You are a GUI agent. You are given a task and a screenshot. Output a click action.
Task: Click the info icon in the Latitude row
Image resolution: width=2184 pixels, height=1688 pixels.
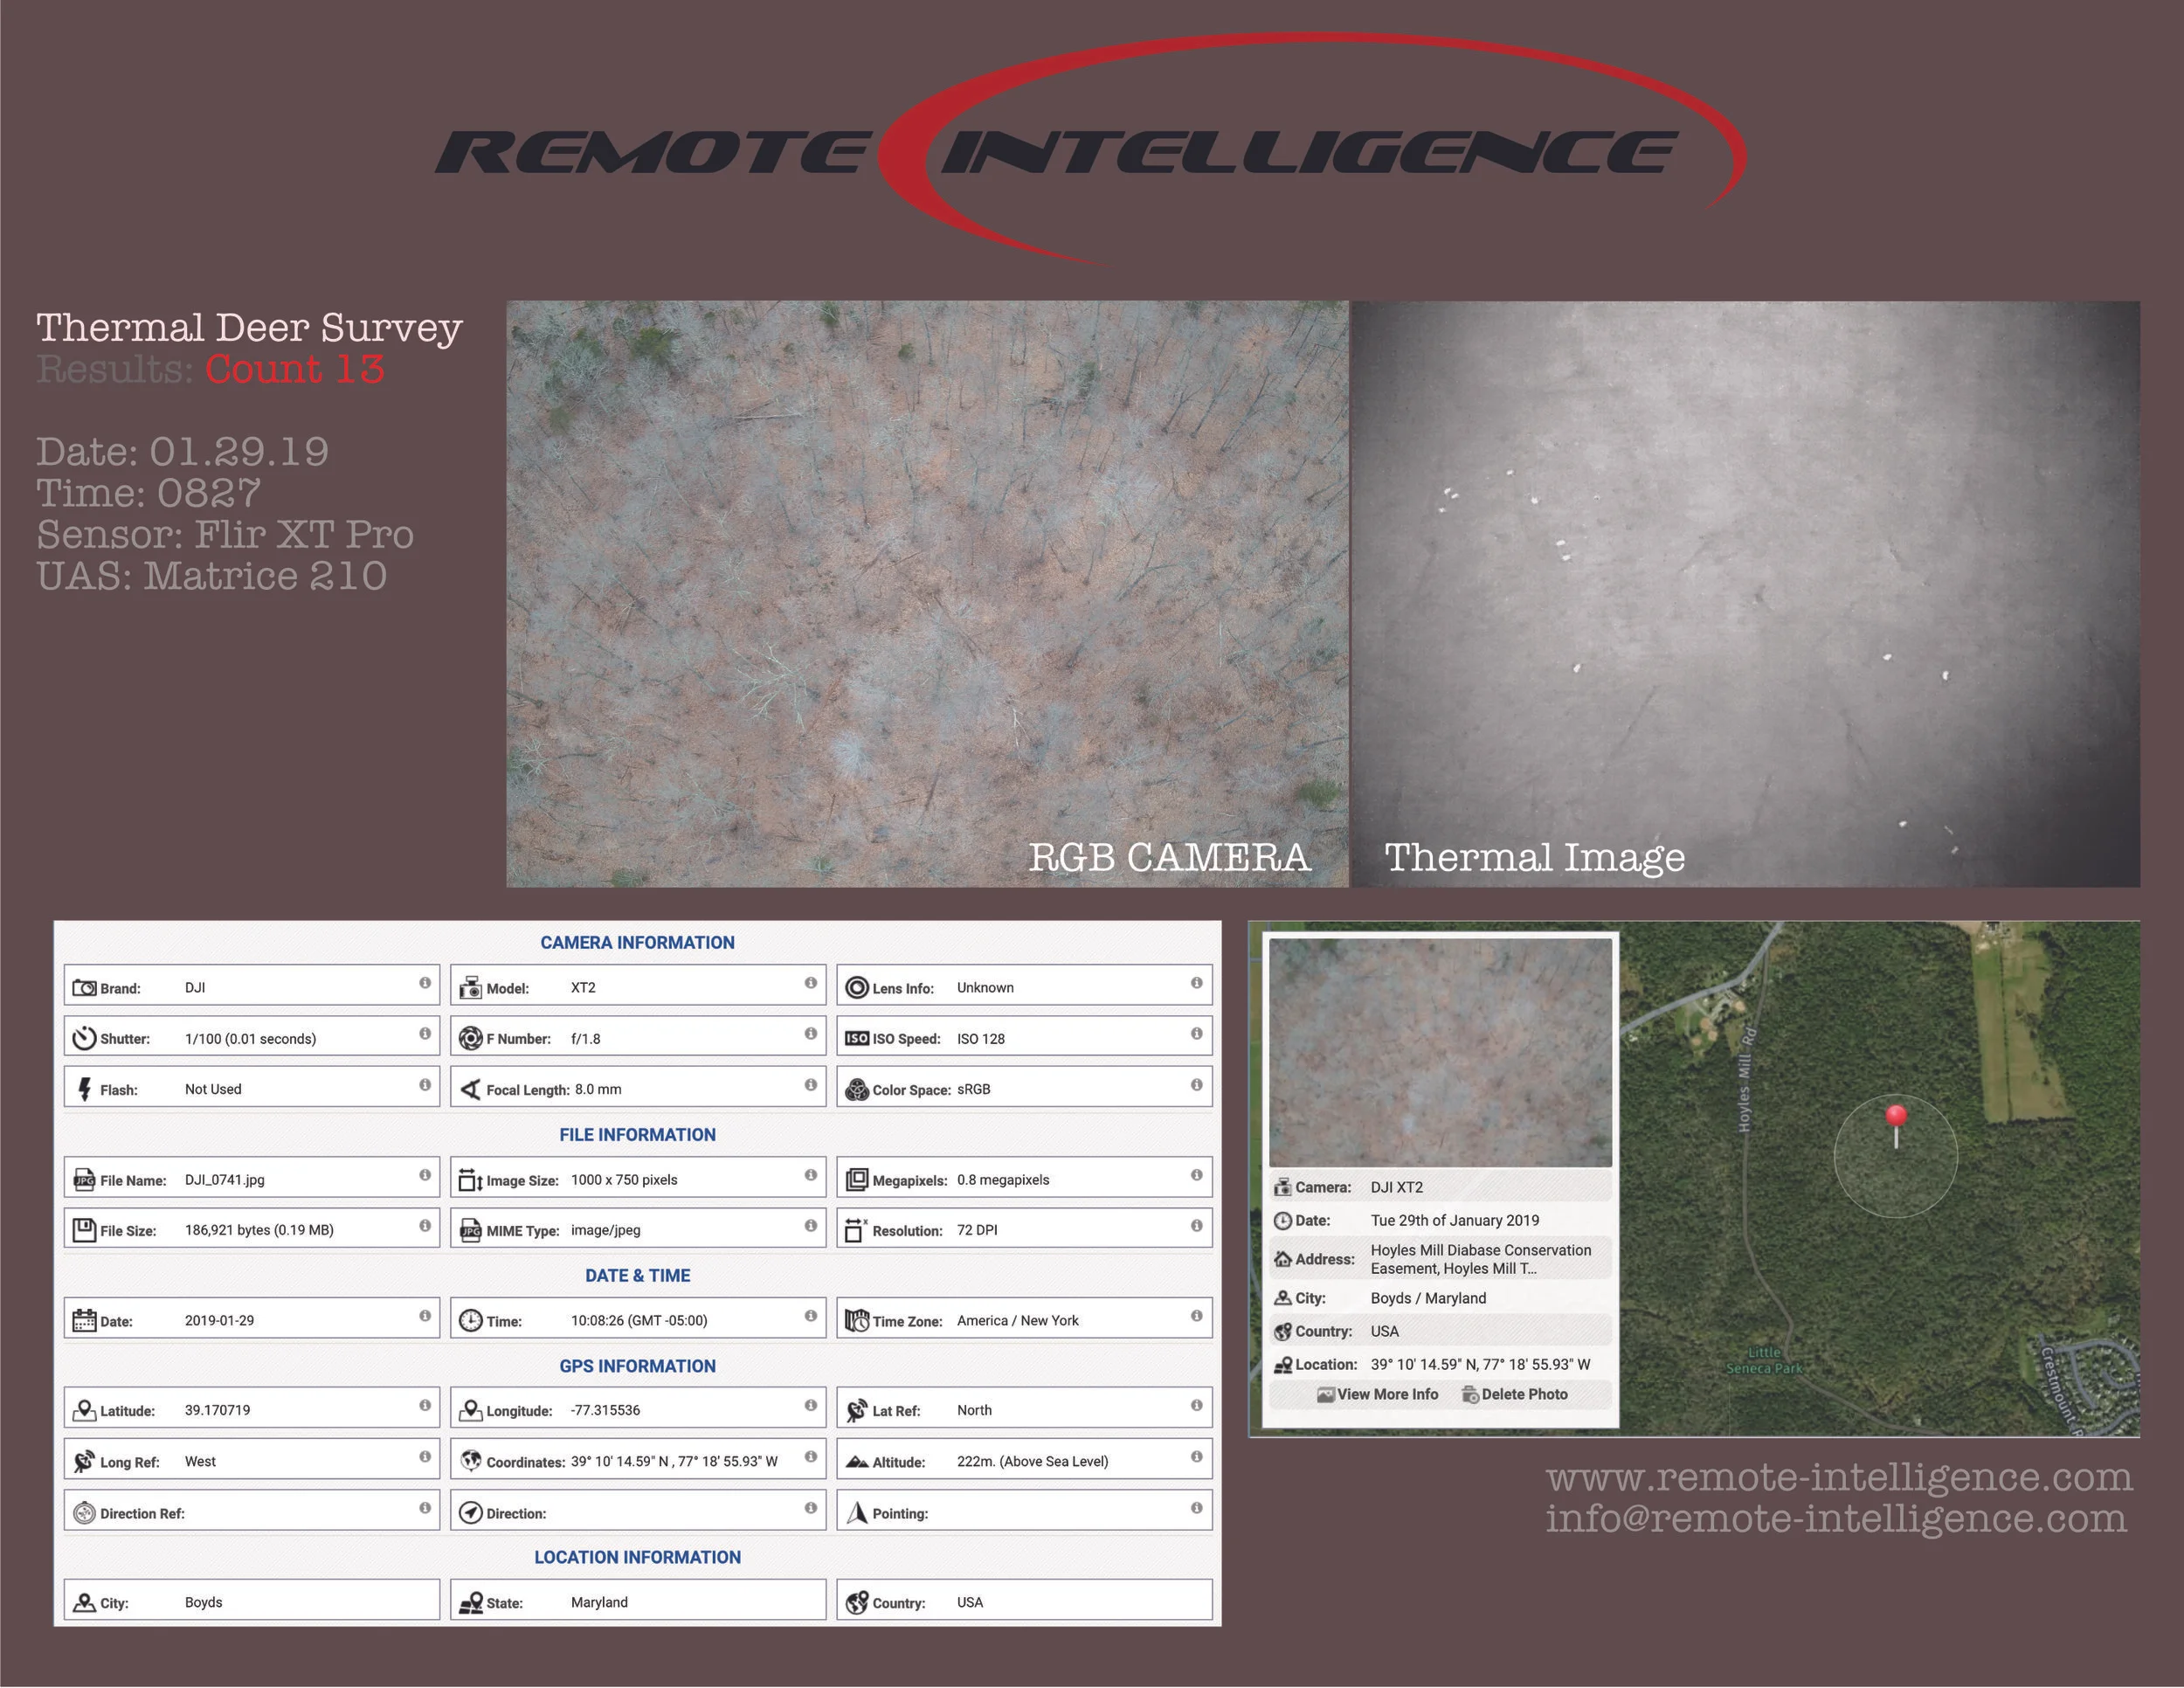coord(425,1405)
